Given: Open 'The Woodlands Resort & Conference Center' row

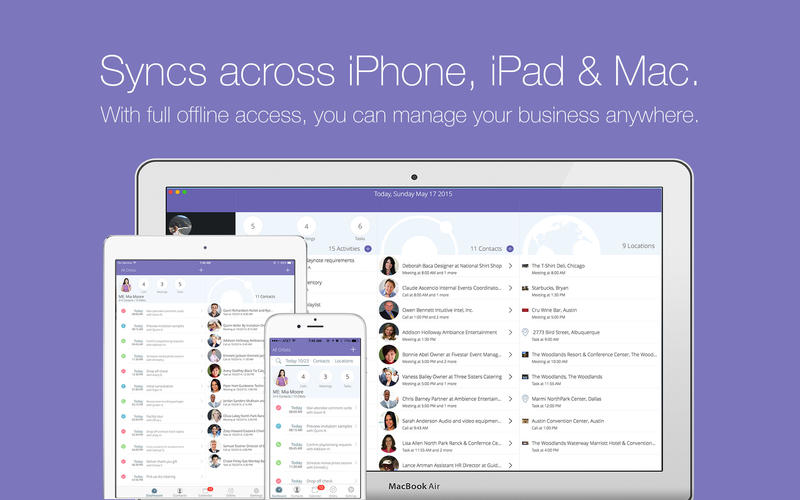Looking at the screenshot, I should [589, 357].
